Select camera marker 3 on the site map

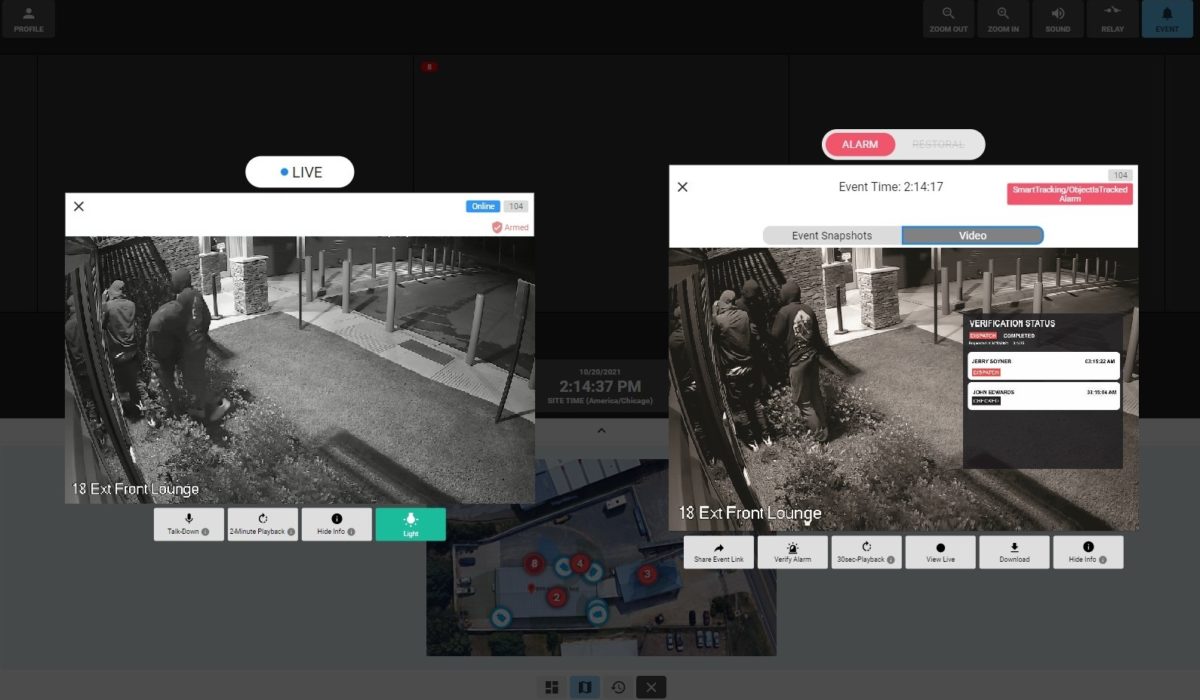point(647,573)
